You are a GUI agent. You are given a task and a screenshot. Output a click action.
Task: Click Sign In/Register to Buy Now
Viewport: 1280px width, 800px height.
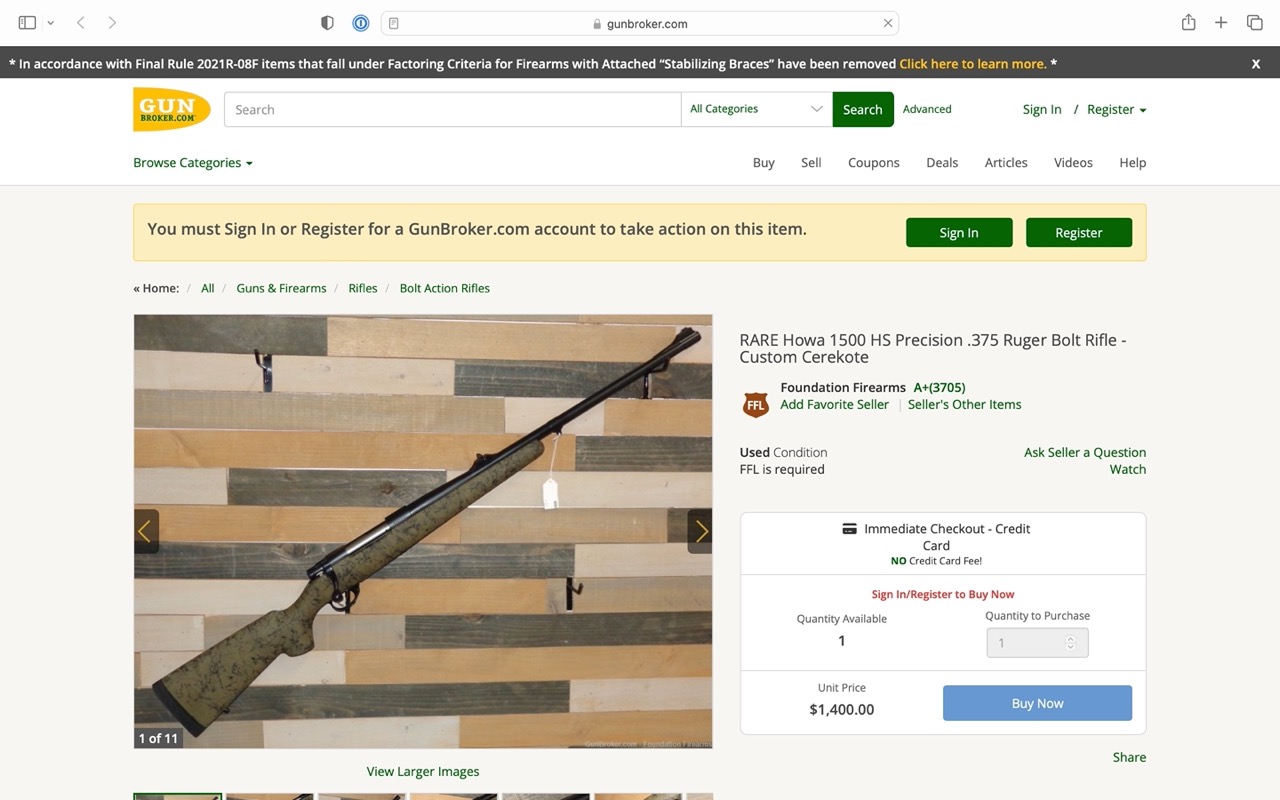943,594
